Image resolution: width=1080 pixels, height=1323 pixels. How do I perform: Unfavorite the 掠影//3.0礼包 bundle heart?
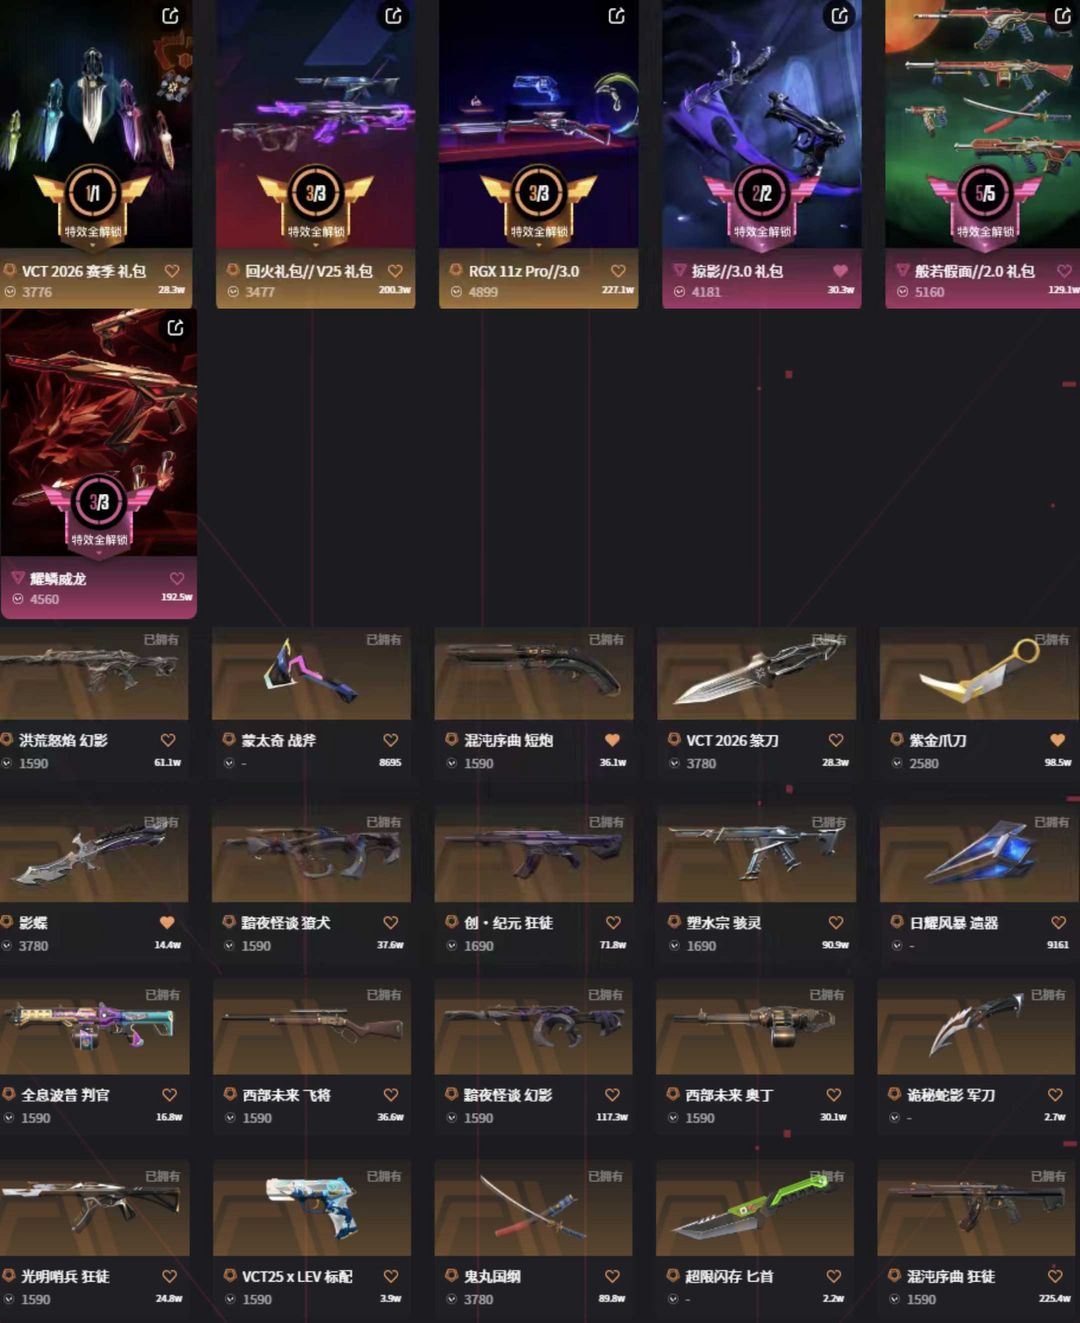pyautogui.click(x=840, y=271)
